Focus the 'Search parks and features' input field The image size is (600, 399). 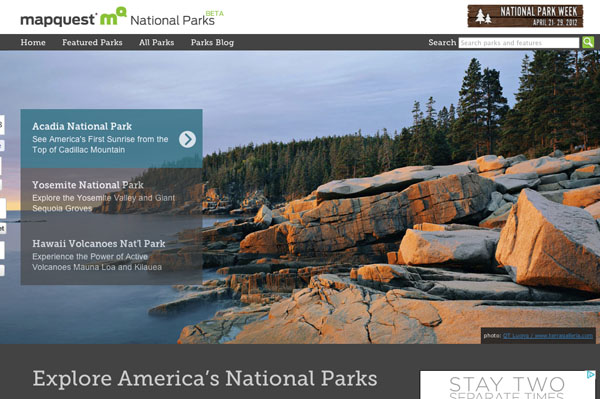coord(519,42)
